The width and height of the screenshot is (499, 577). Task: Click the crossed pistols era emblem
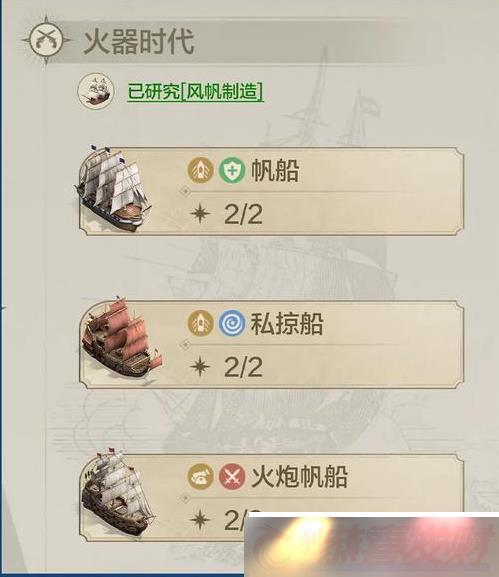45,40
